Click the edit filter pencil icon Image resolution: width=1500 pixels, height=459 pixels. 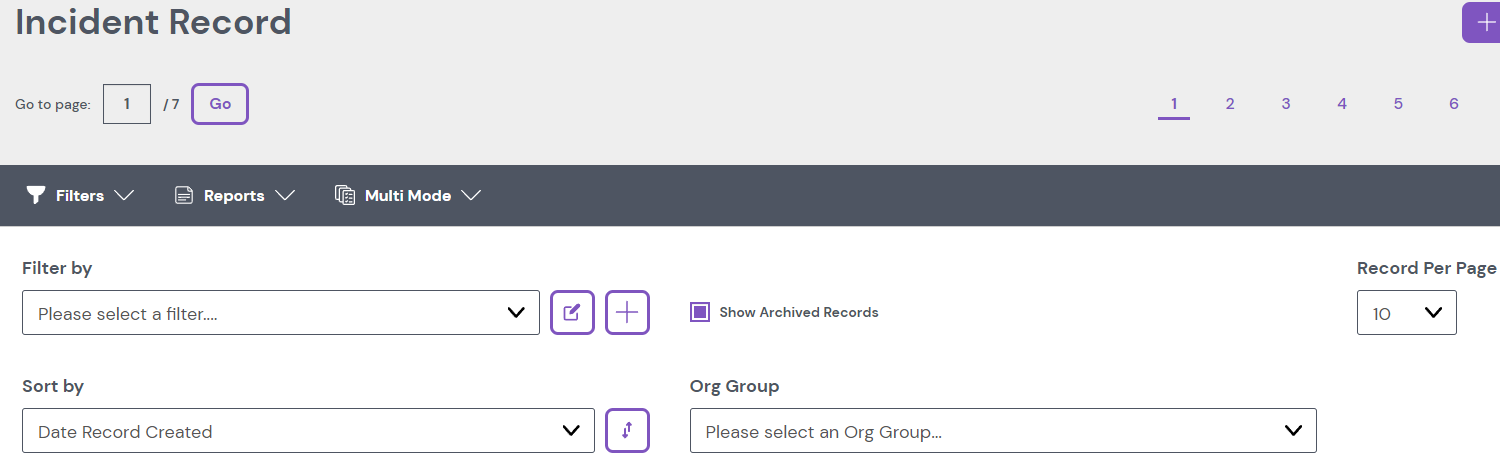pos(572,313)
